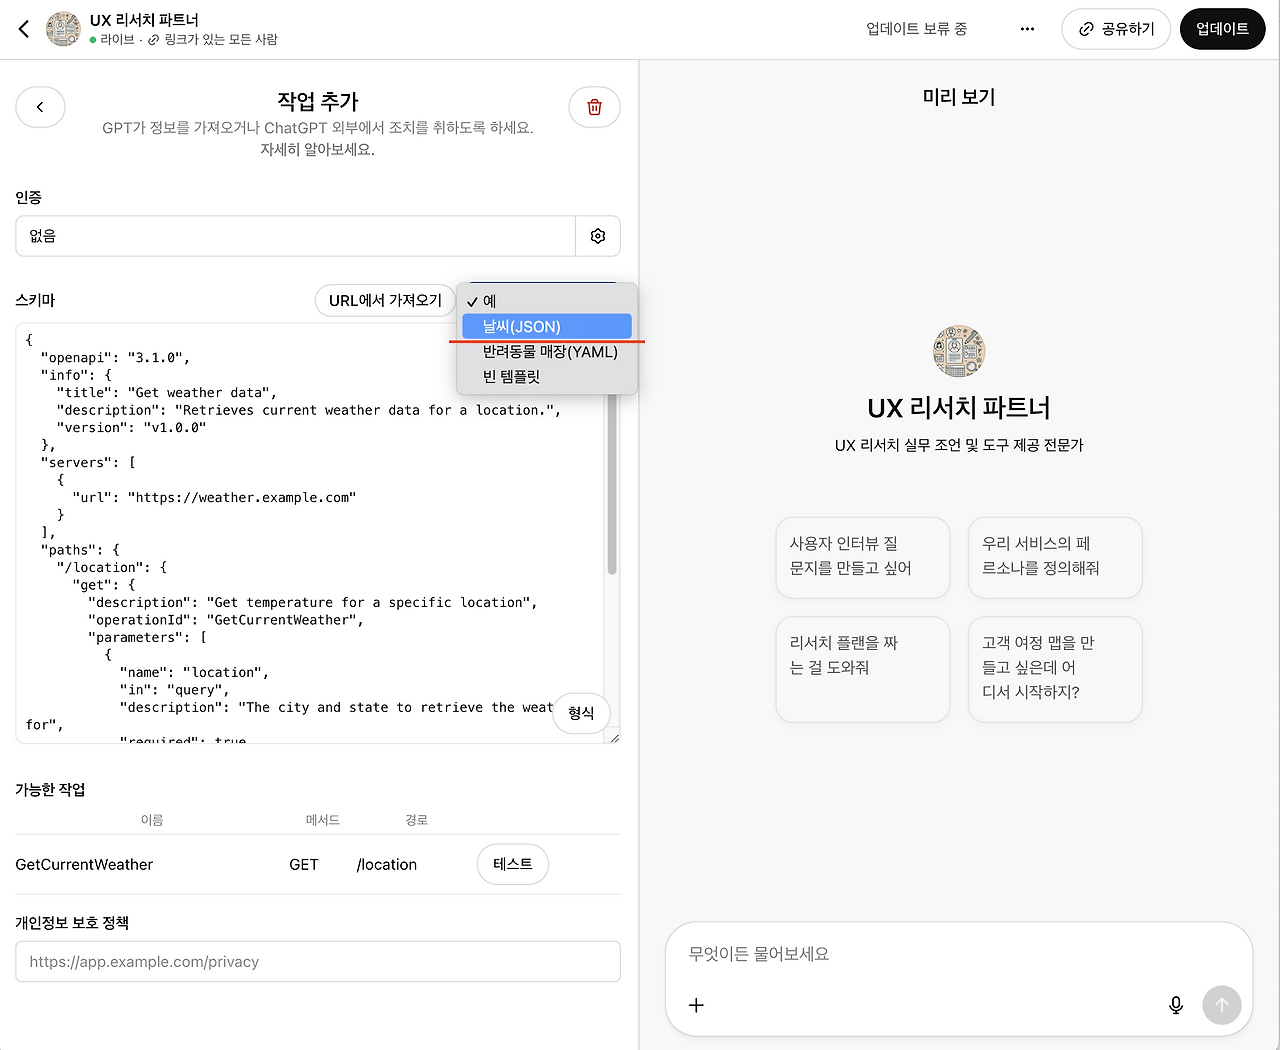Click the back arrow at the top left
Image resolution: width=1280 pixels, height=1050 pixels.
(x=22, y=29)
